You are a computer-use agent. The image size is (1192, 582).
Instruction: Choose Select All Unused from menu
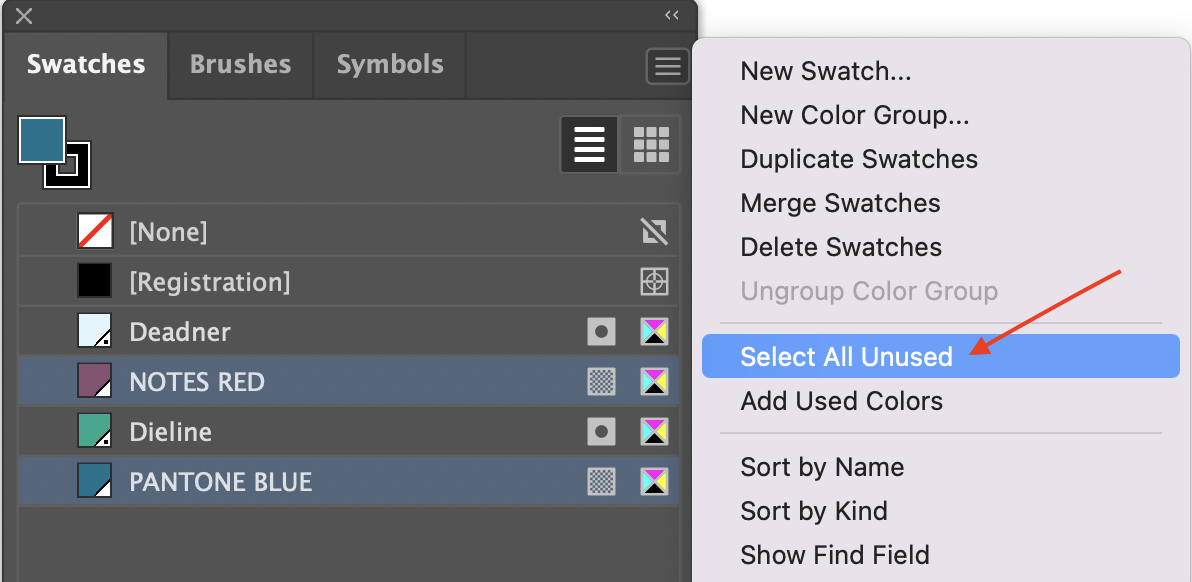[x=846, y=357]
